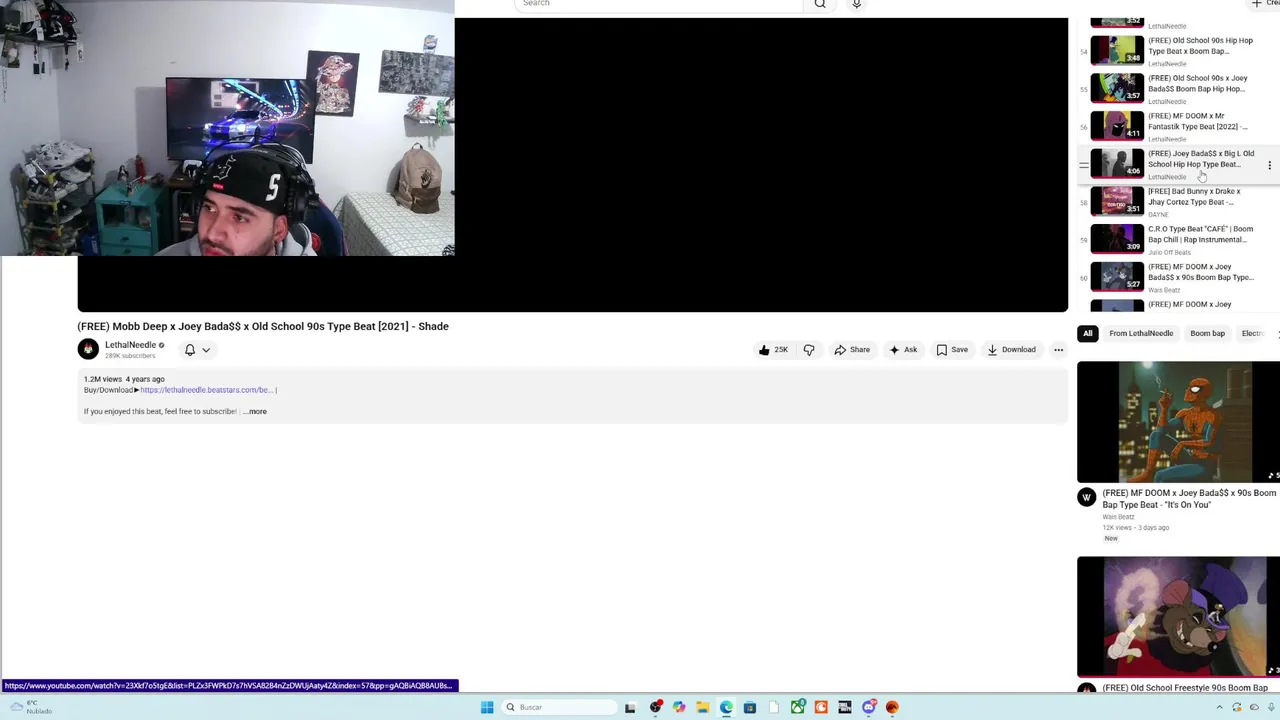Open the Share dialog
Viewport: 1280px width, 720px height.
tap(852, 350)
